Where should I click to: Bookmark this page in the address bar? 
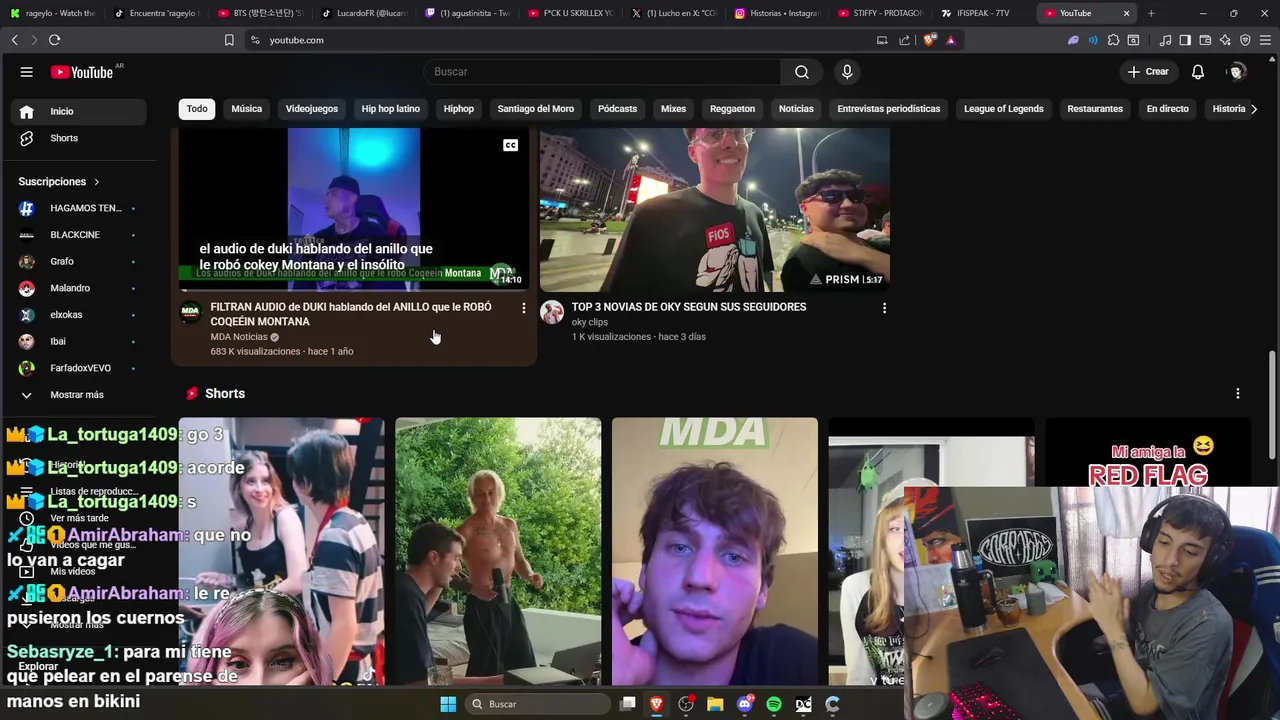coord(229,40)
